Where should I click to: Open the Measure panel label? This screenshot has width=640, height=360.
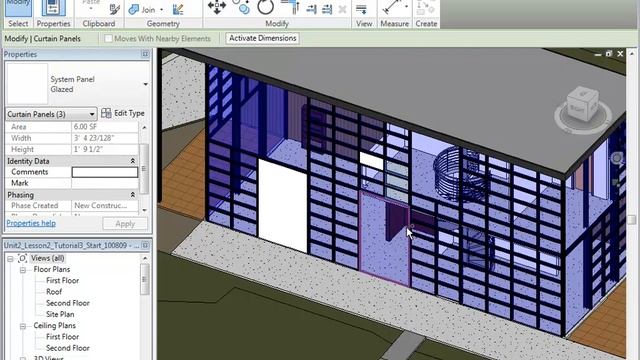pos(394,24)
